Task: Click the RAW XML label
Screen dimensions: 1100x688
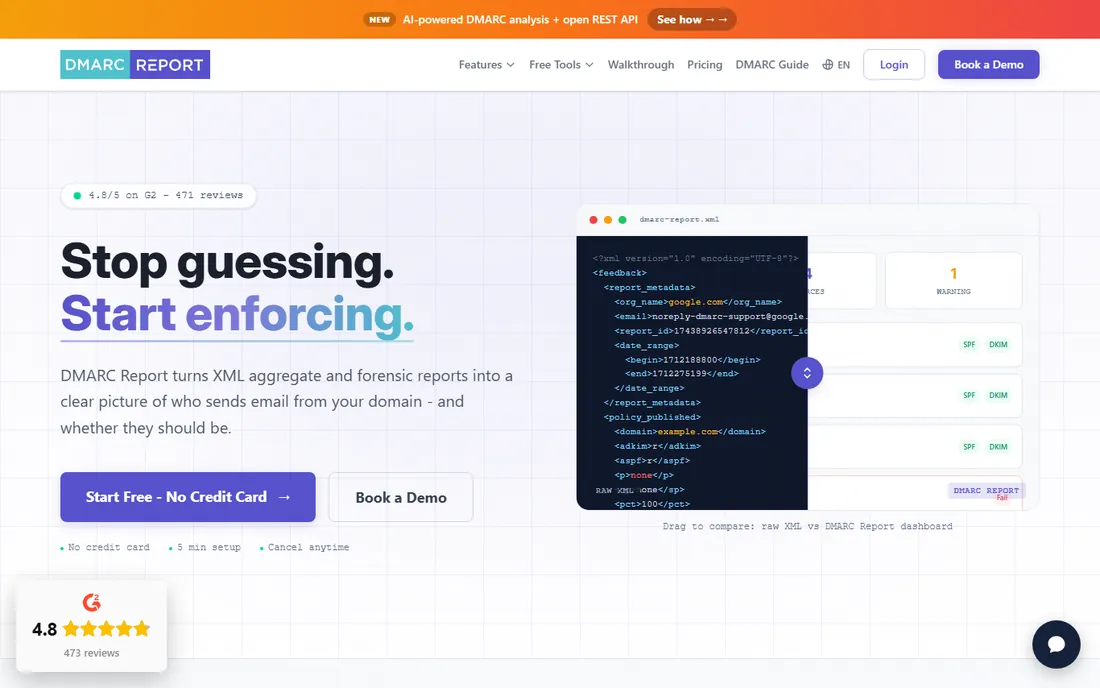Action: [x=615, y=490]
